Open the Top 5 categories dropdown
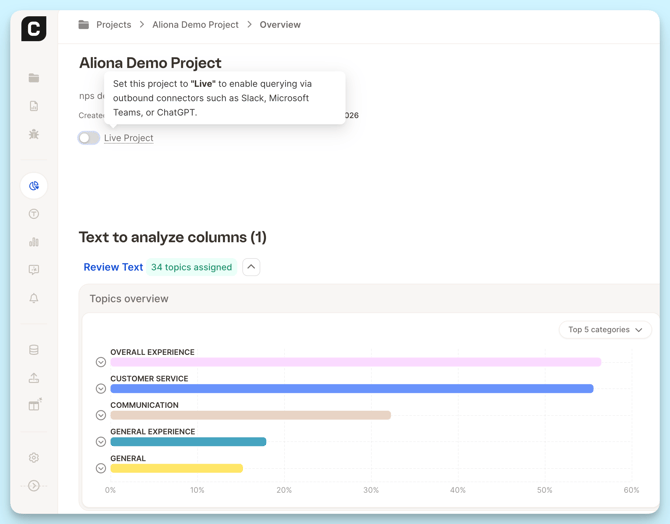 click(x=605, y=330)
